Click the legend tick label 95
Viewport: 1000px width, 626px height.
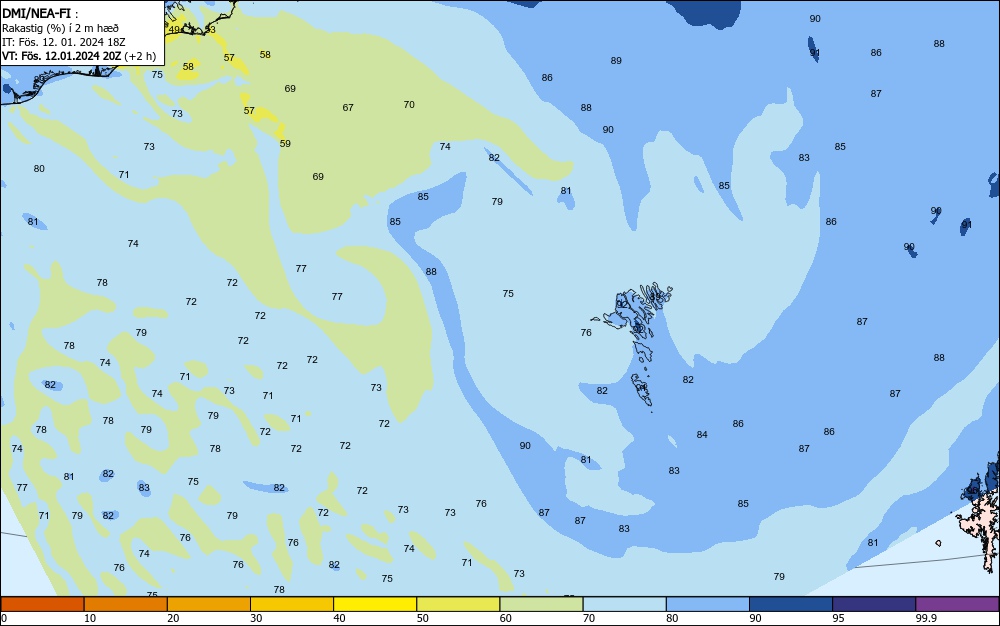(838, 618)
